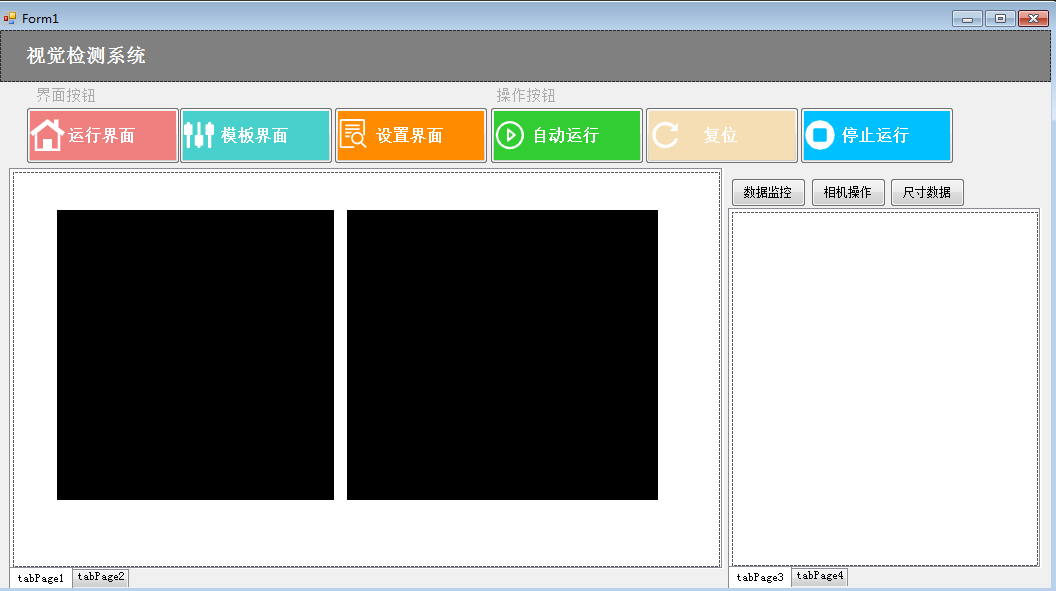1056x591 pixels.
Task: Click the left black camera image display
Action: 195,355
